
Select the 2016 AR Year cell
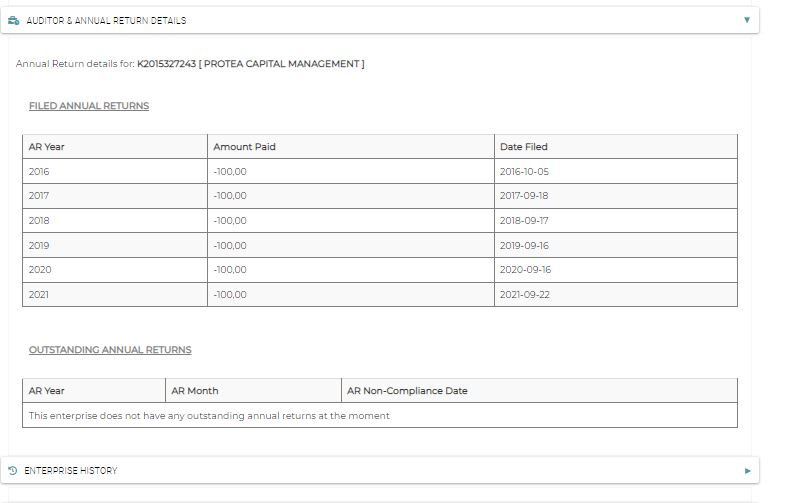point(39,171)
